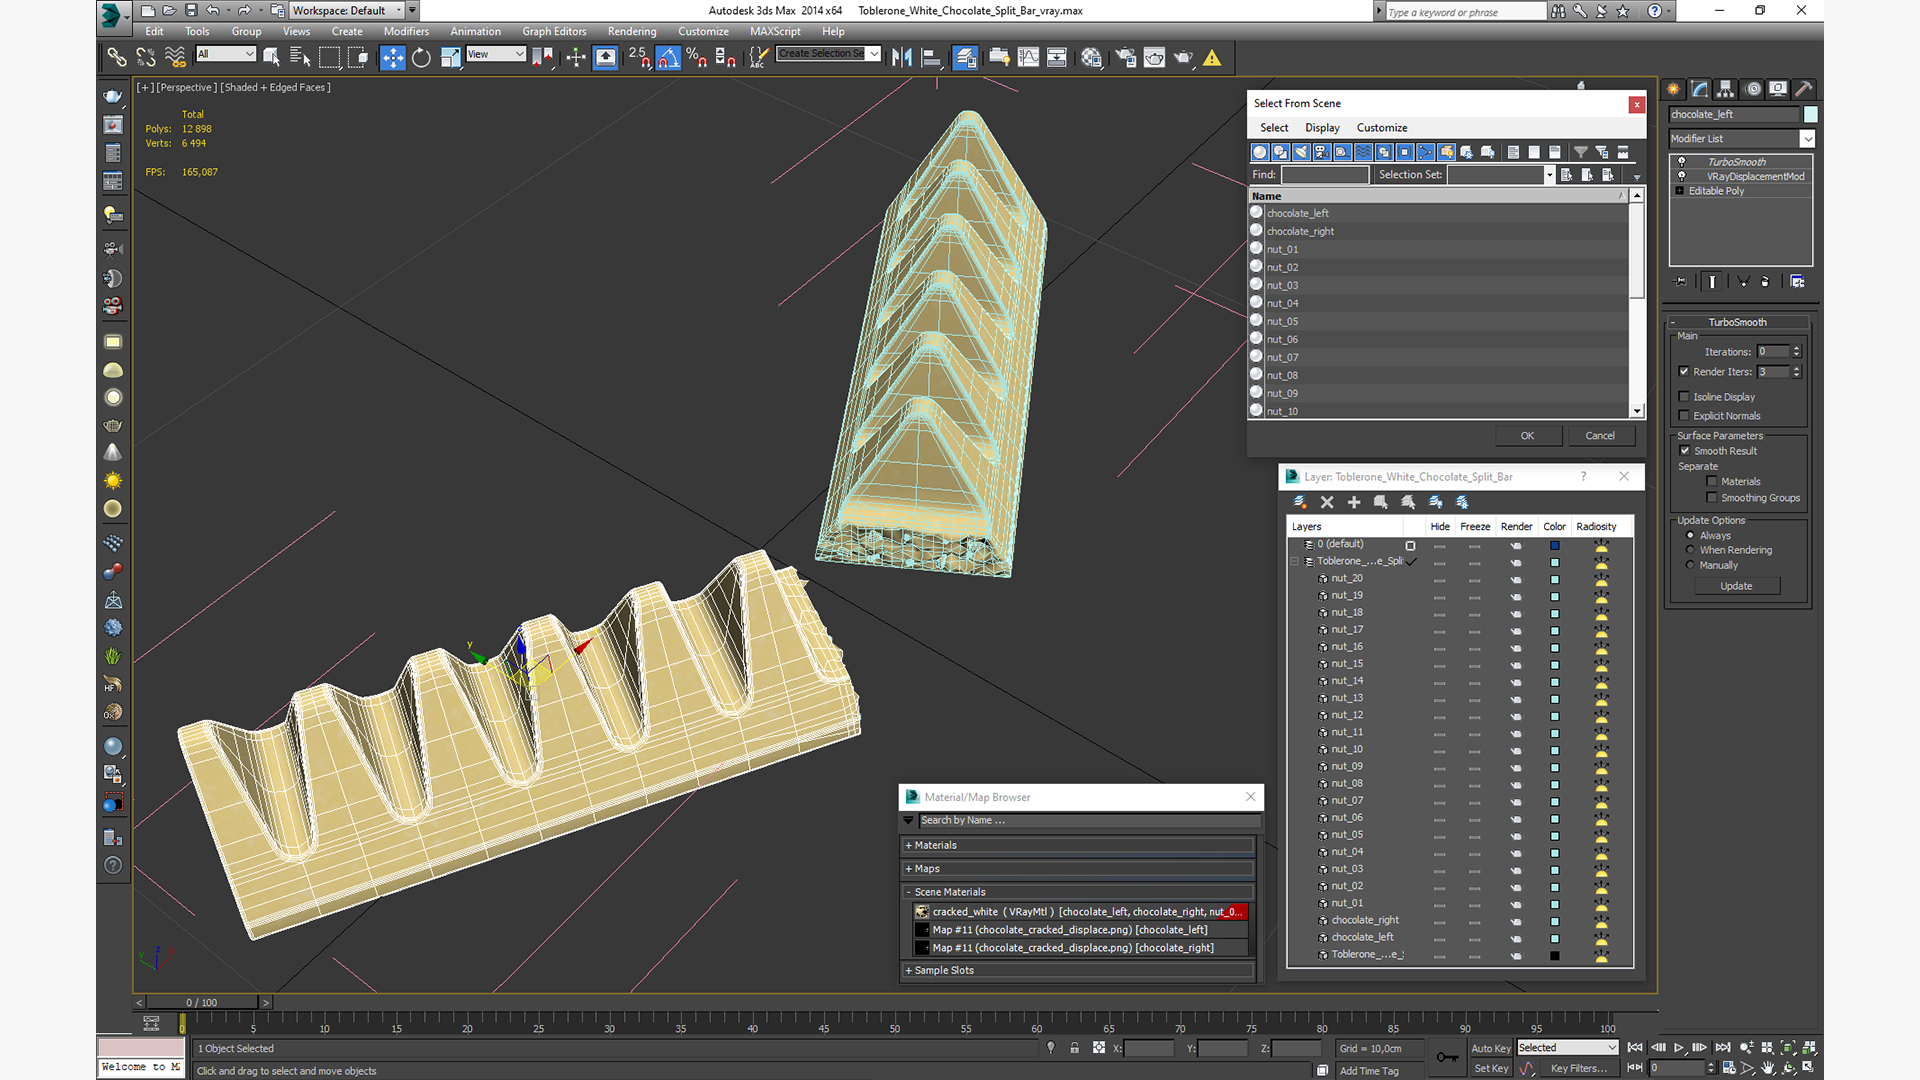This screenshot has width=1920, height=1080.
Task: Open the Create command panel tab
Action: (1673, 89)
